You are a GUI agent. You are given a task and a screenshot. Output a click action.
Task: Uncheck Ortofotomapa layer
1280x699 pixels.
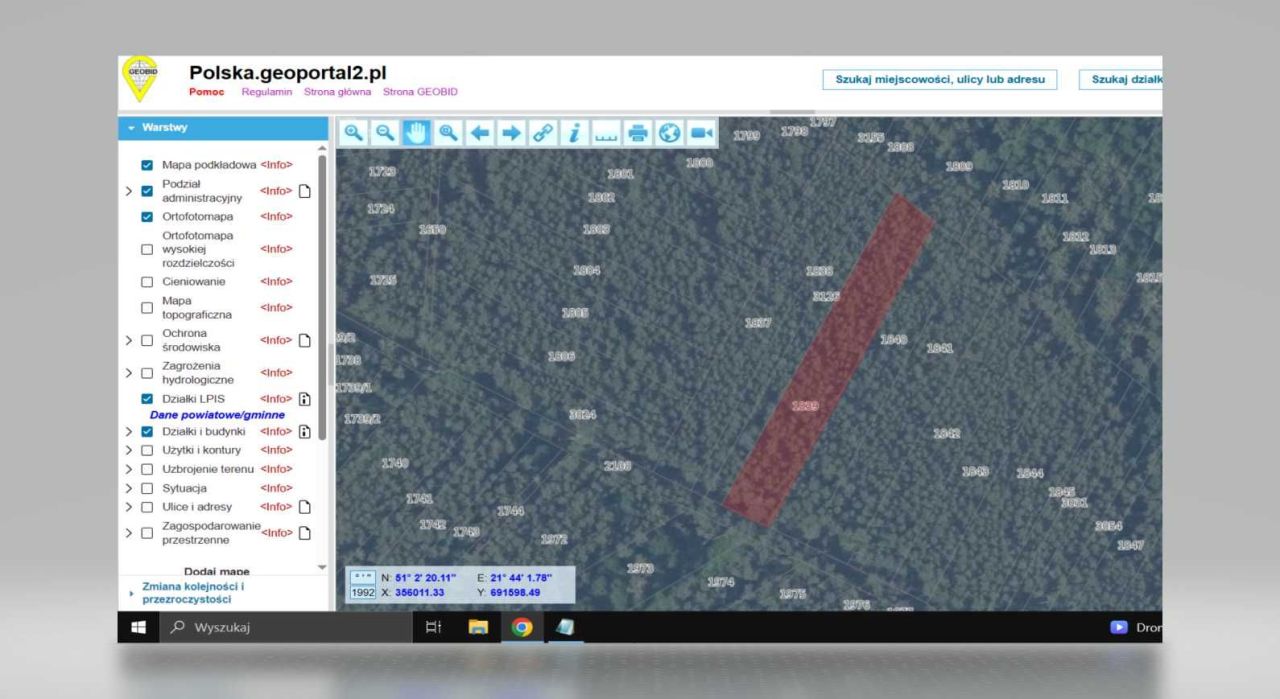point(148,216)
